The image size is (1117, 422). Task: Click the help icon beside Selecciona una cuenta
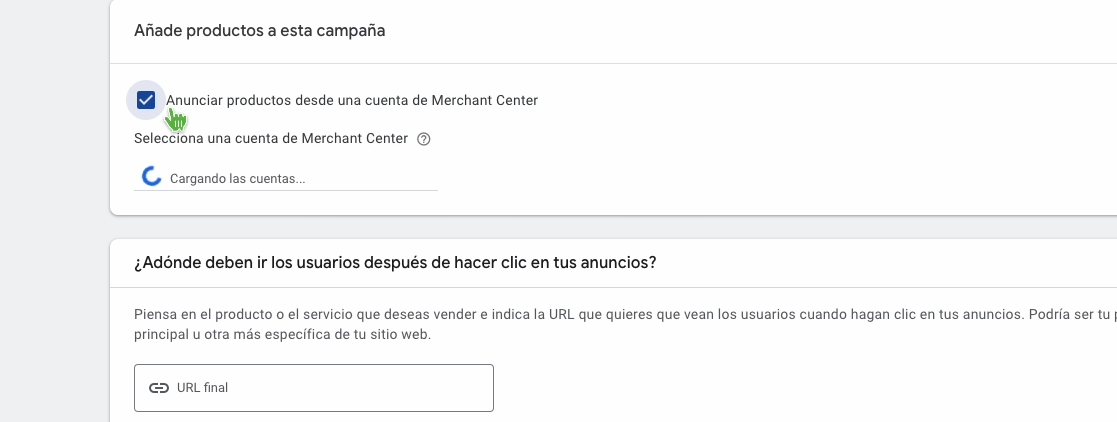pyautogui.click(x=423, y=139)
